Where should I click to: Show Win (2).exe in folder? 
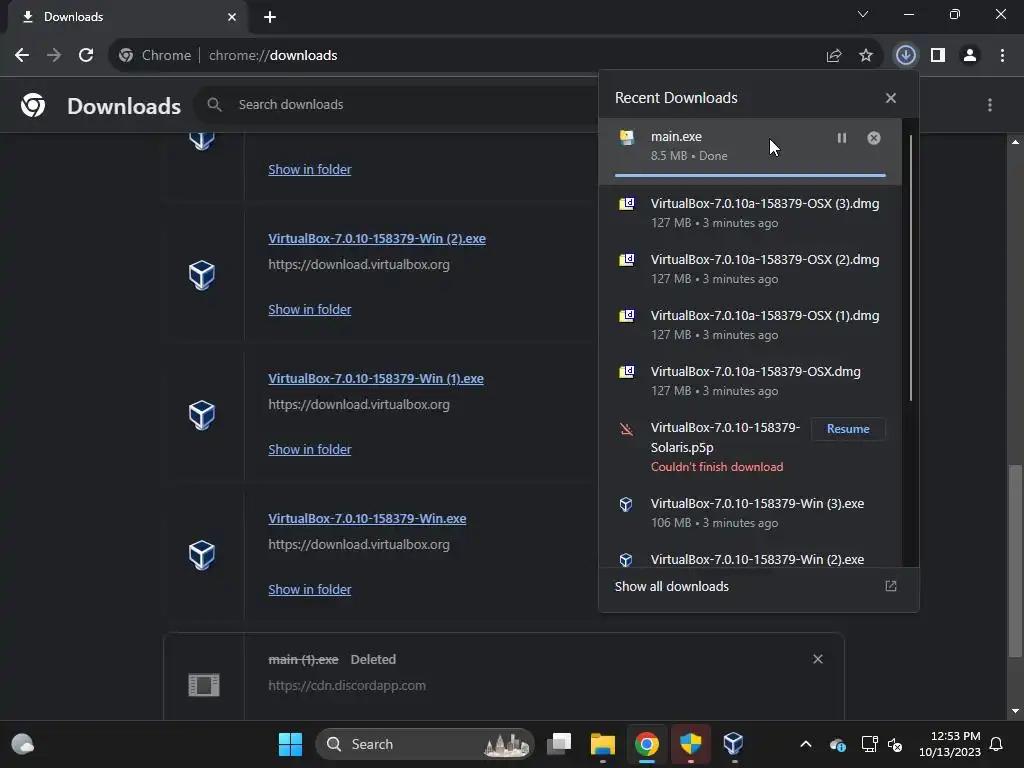310,310
